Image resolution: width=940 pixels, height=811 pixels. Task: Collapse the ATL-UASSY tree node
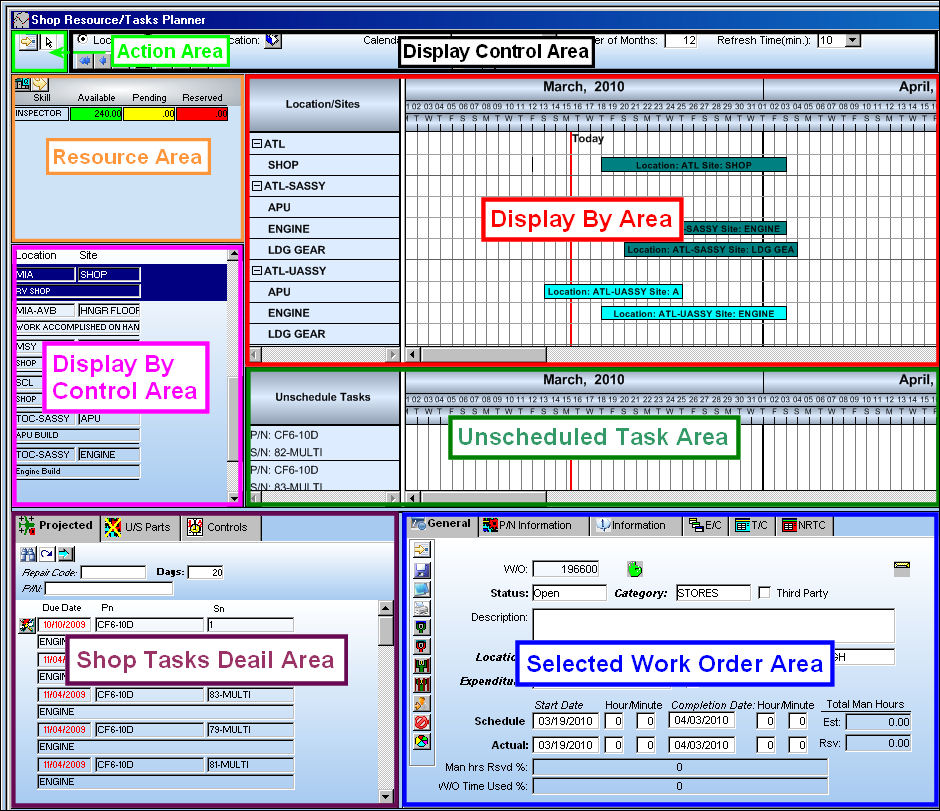(x=257, y=270)
